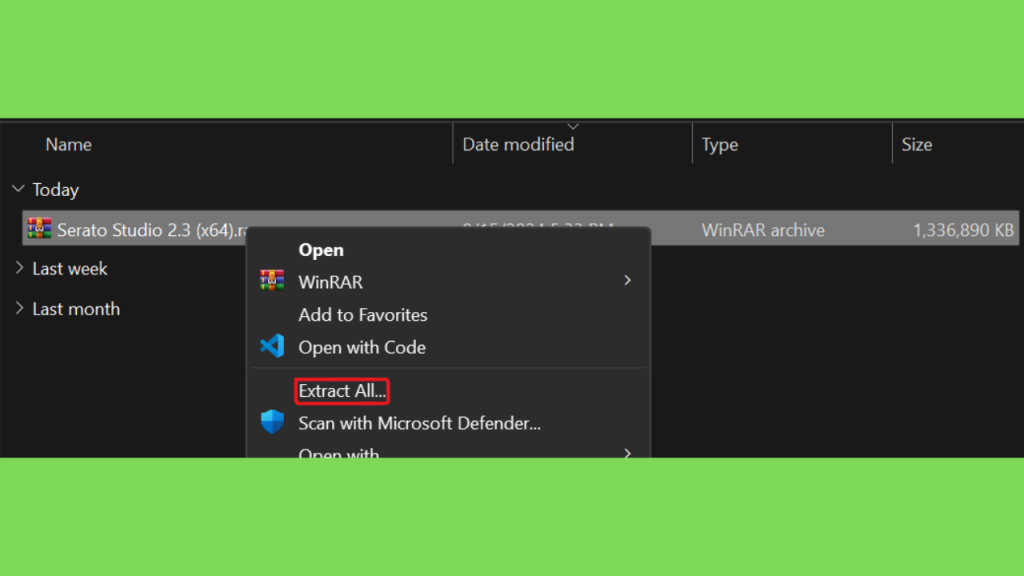Viewport: 1024px width, 576px height.
Task: Choose Scan with Microsoft Defender...
Action: [419, 423]
